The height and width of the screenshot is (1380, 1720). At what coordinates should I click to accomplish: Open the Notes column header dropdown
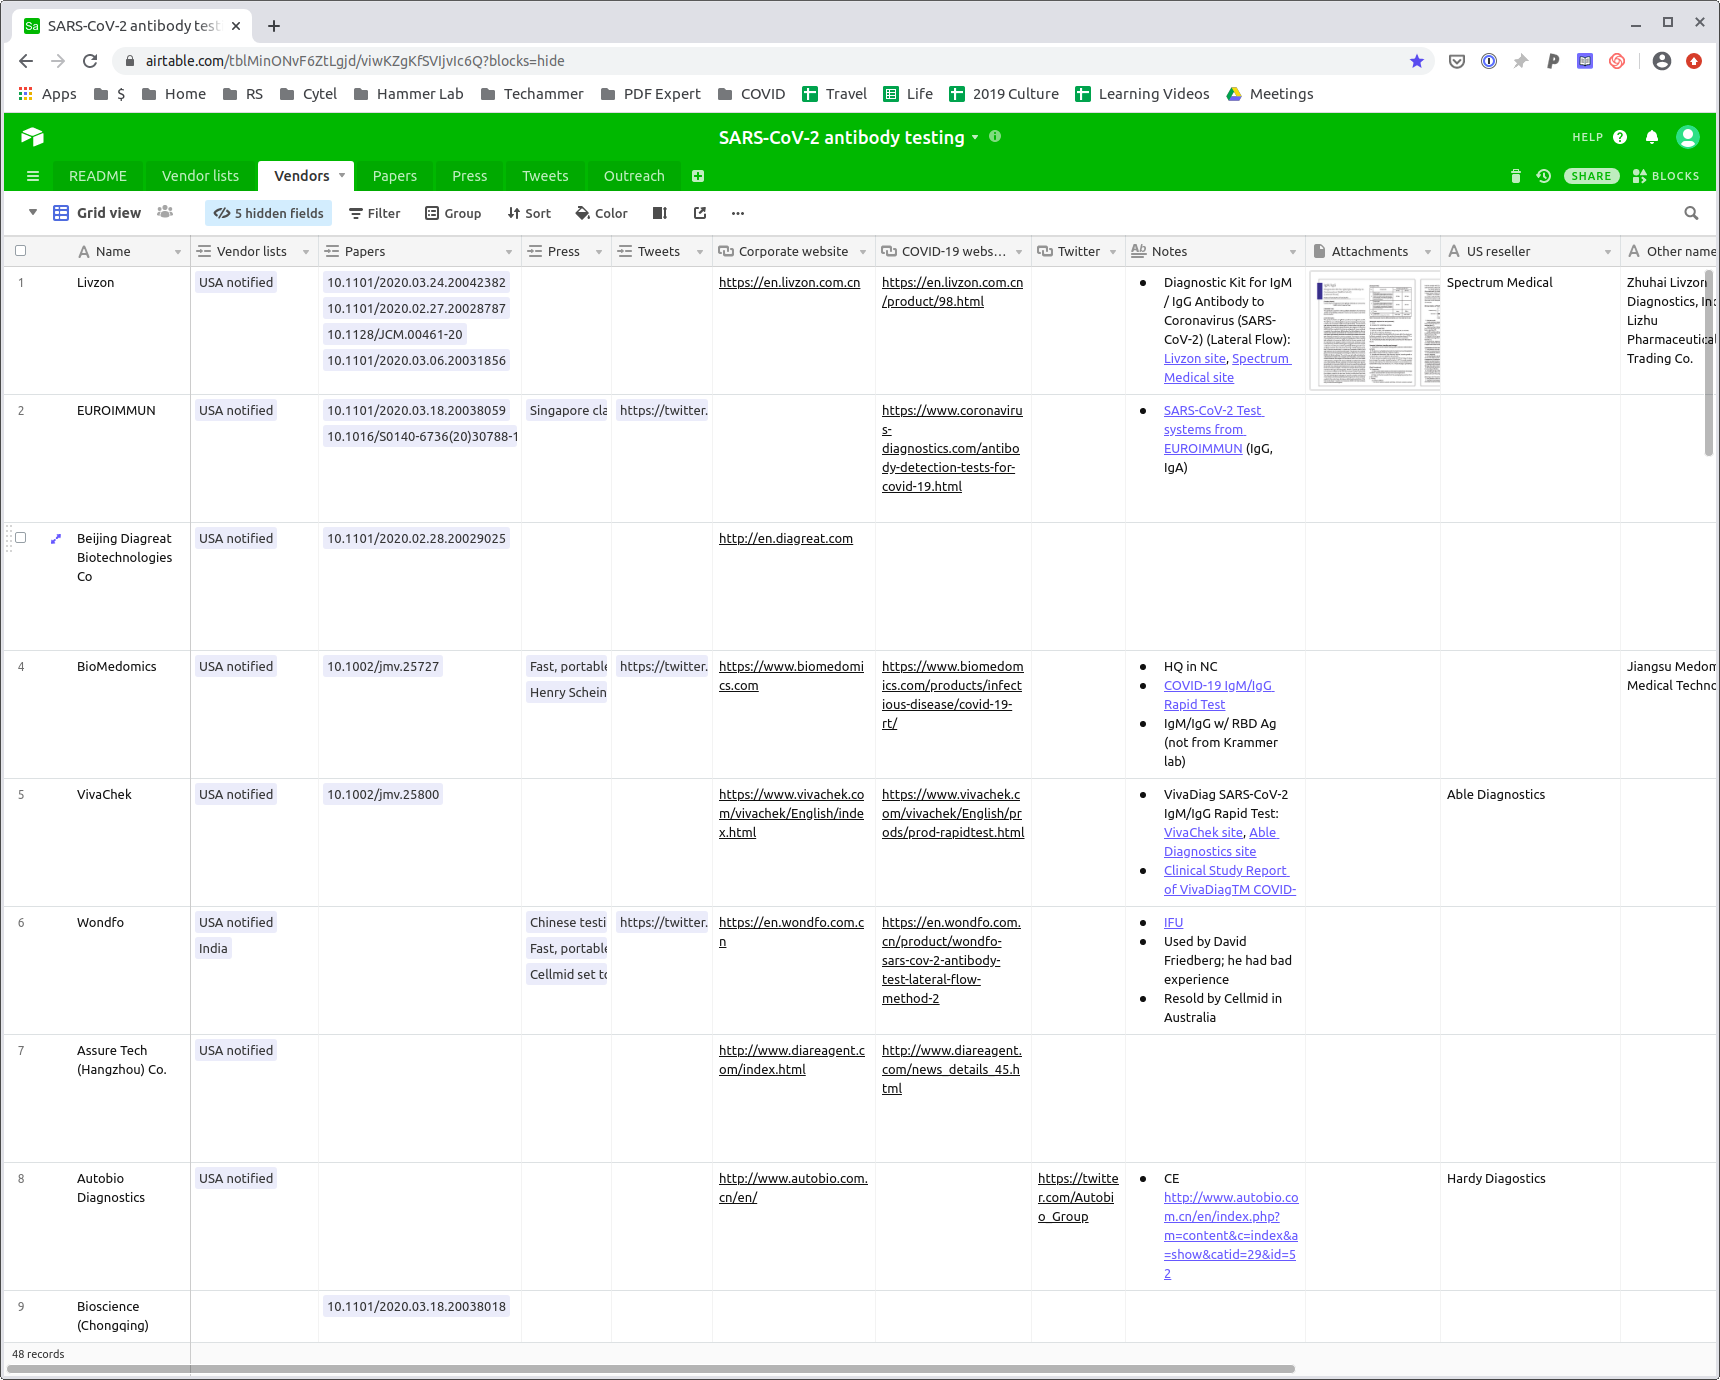click(x=1292, y=252)
